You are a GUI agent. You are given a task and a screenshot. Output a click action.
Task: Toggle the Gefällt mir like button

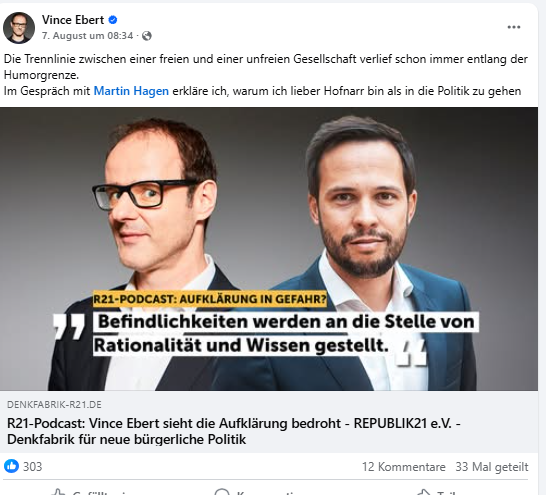click(x=89, y=492)
